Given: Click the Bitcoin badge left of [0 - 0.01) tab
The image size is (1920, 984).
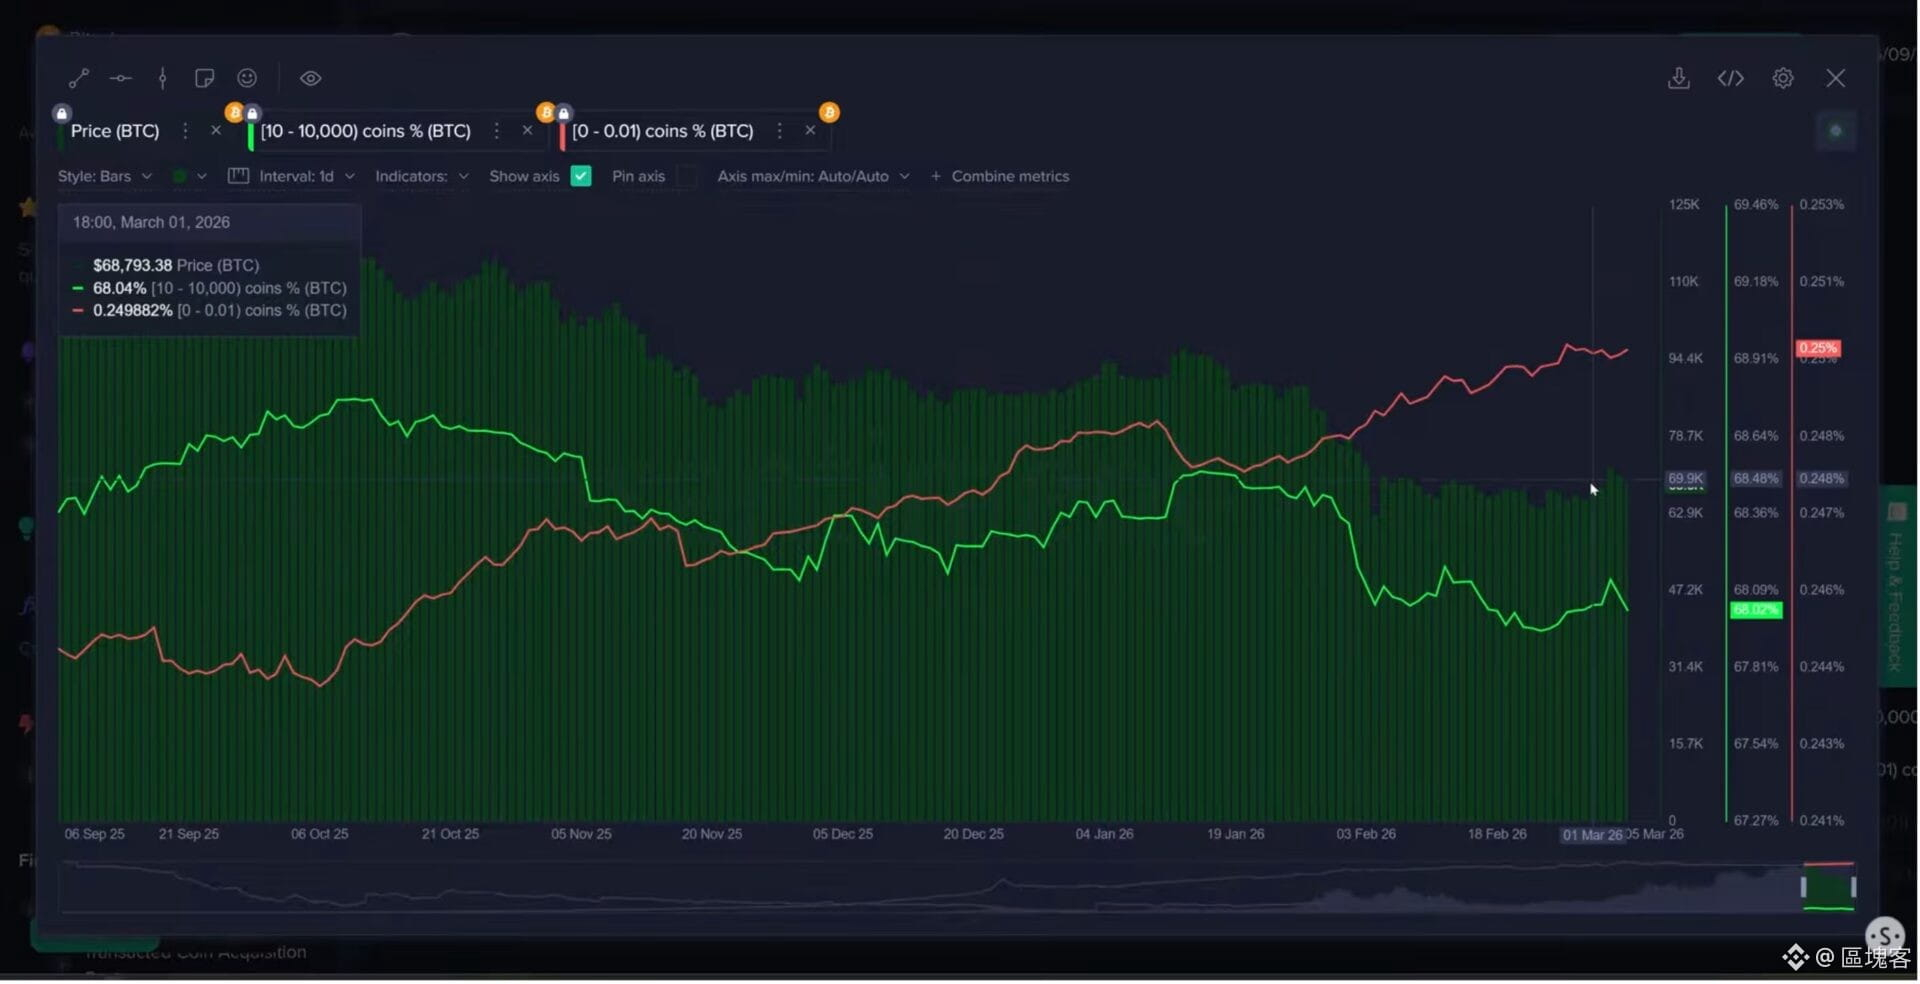Looking at the screenshot, I should pos(545,112).
